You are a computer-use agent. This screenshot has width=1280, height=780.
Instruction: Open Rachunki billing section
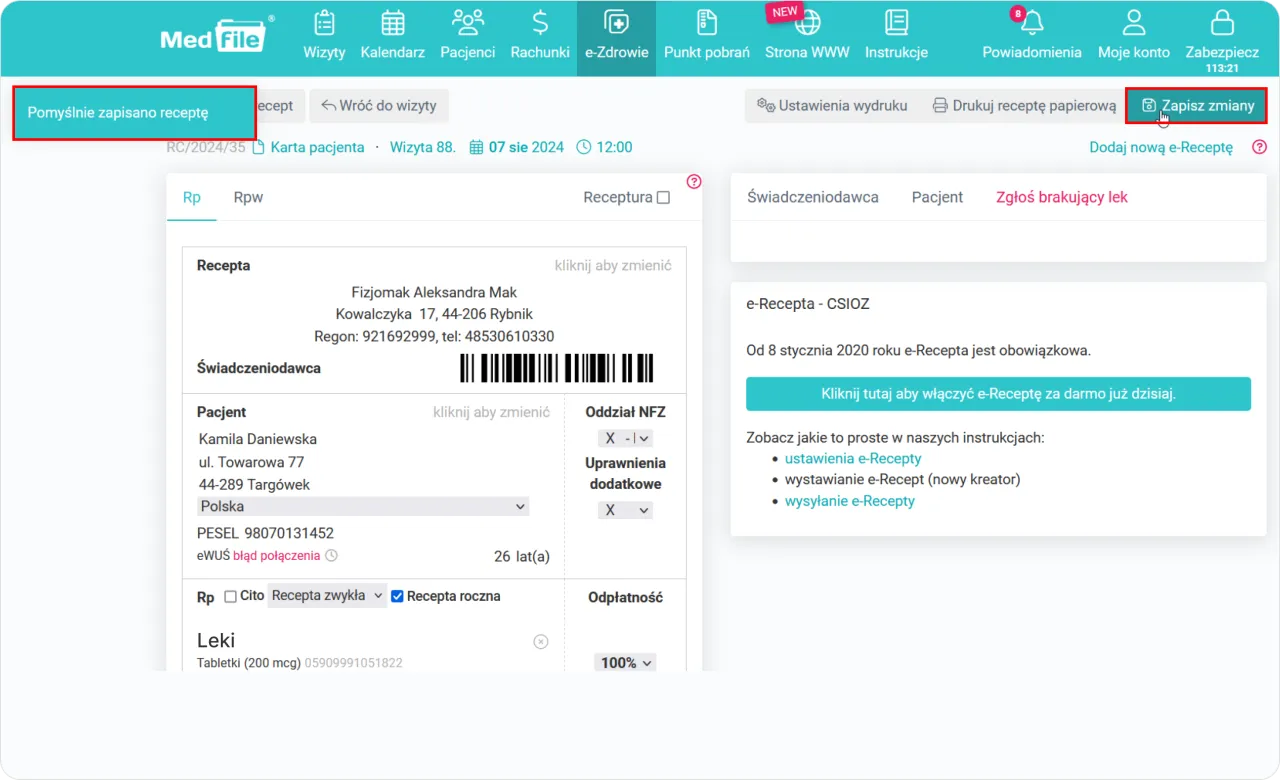click(540, 36)
